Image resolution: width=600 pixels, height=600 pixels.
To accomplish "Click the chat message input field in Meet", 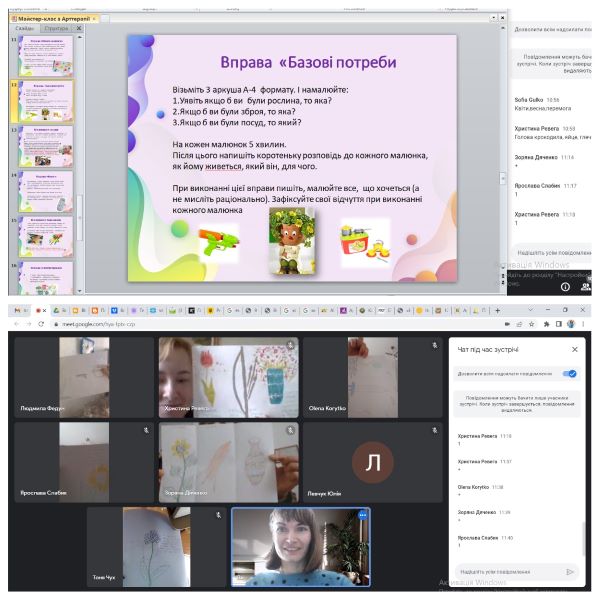I will click(511, 572).
